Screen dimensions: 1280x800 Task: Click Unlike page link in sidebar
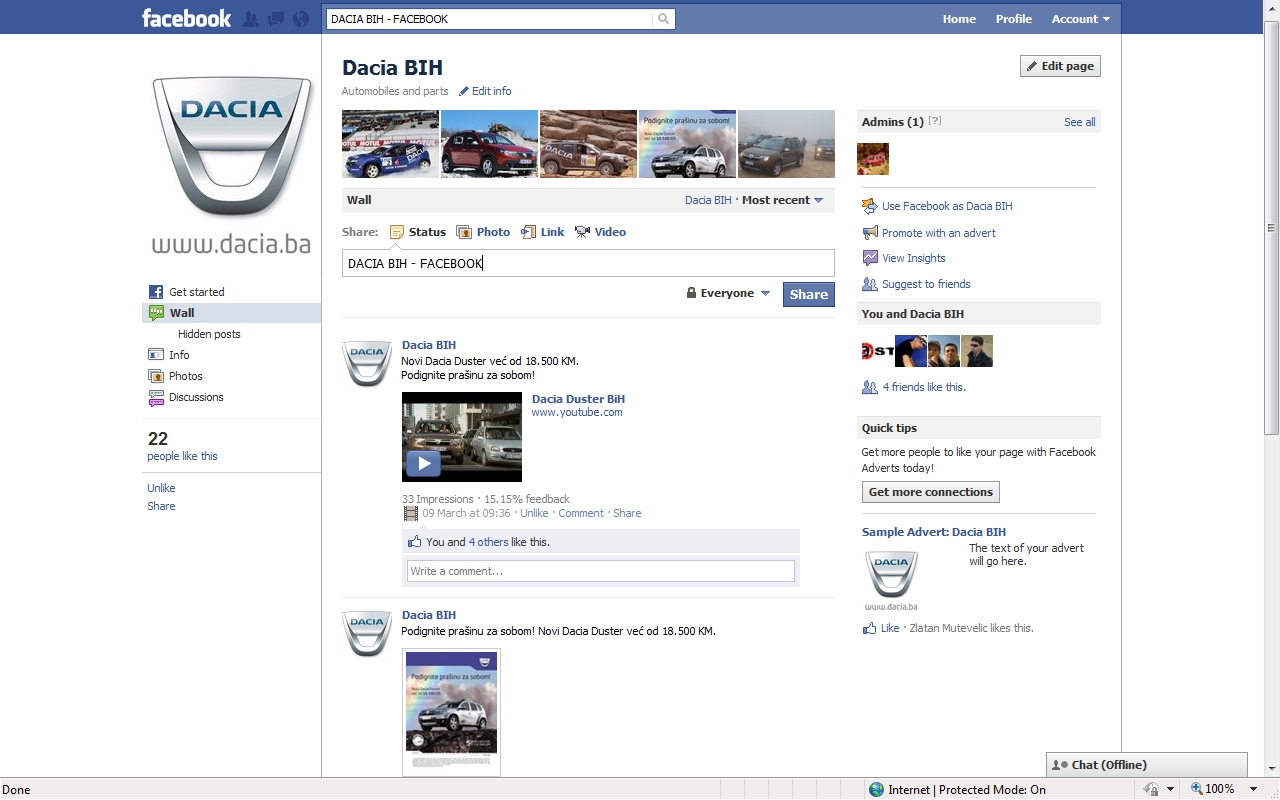(161, 488)
